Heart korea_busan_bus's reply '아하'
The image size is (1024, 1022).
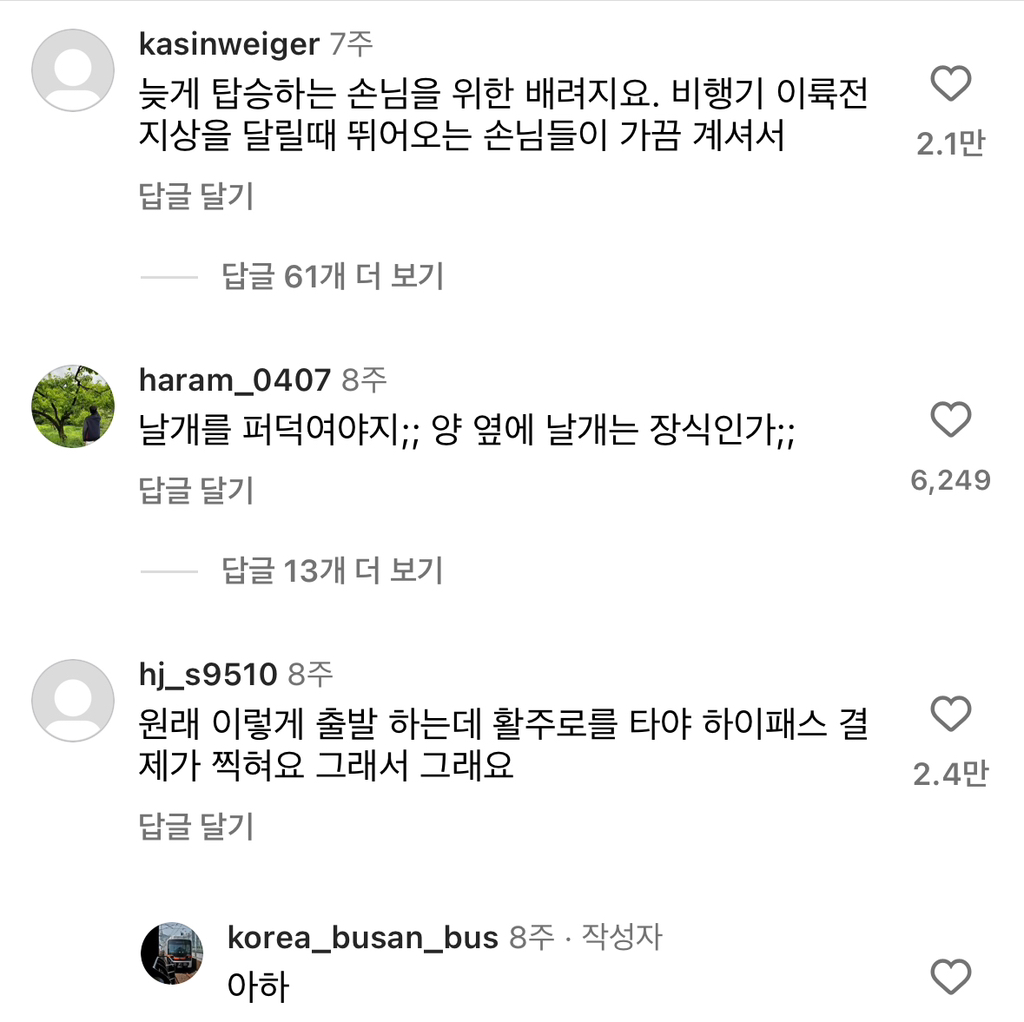click(x=950, y=975)
